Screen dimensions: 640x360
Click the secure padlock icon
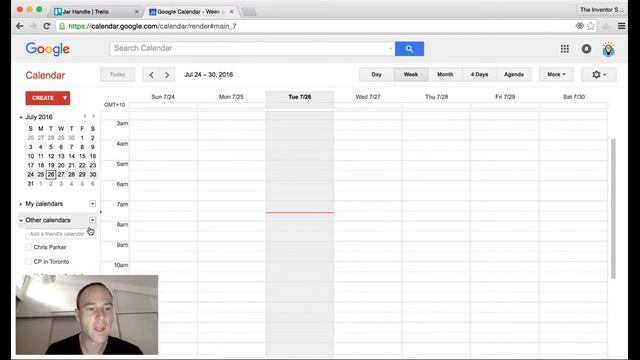[62, 26]
